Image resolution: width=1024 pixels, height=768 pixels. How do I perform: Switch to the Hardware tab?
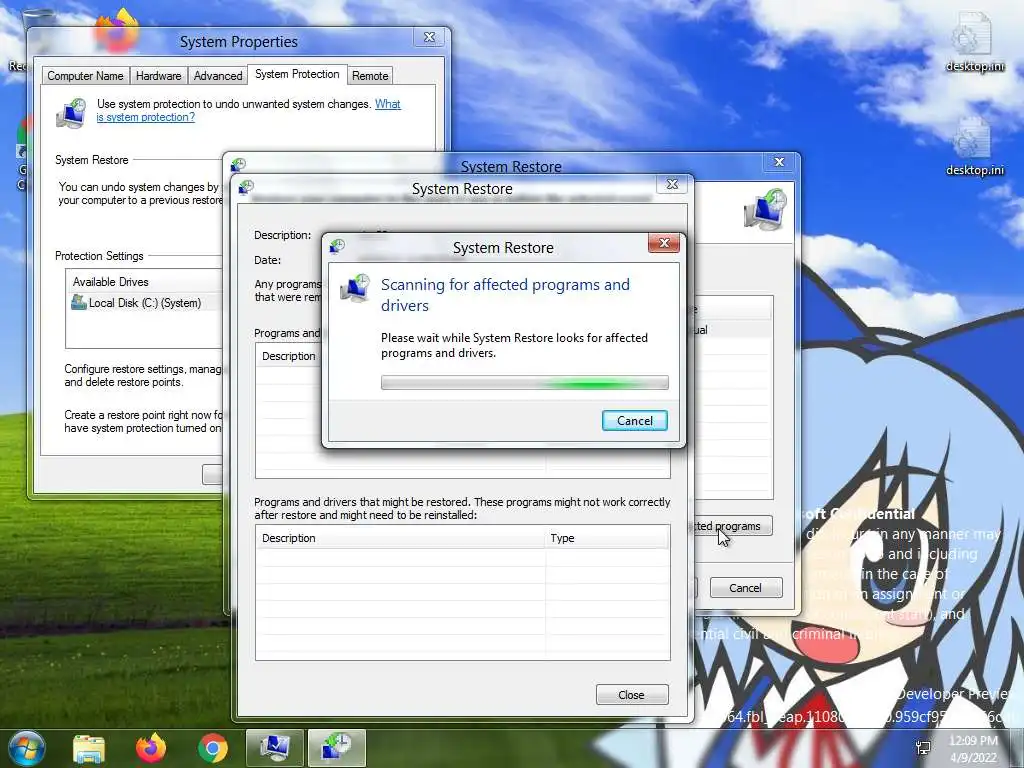pos(159,76)
